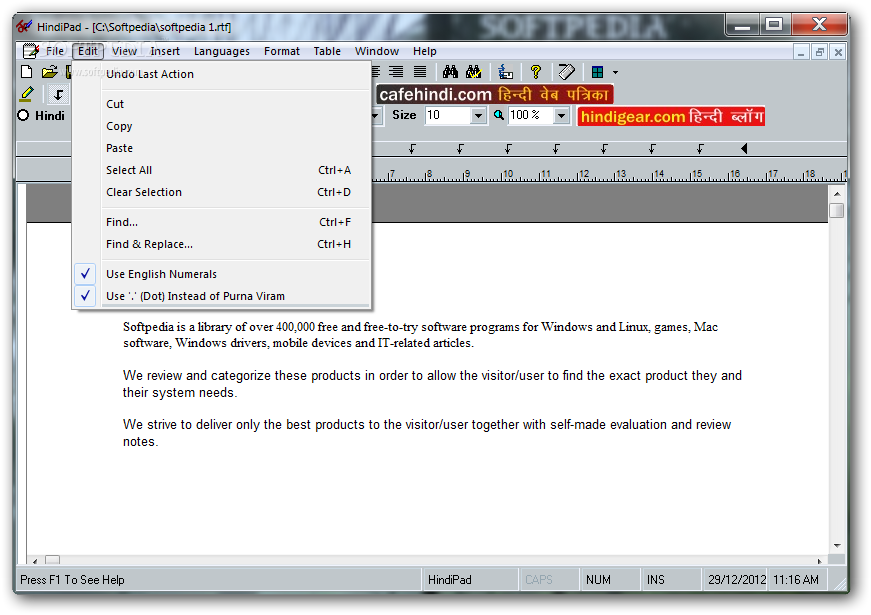The image size is (871, 615).
Task: Open the Insert menu
Action: pos(165,51)
